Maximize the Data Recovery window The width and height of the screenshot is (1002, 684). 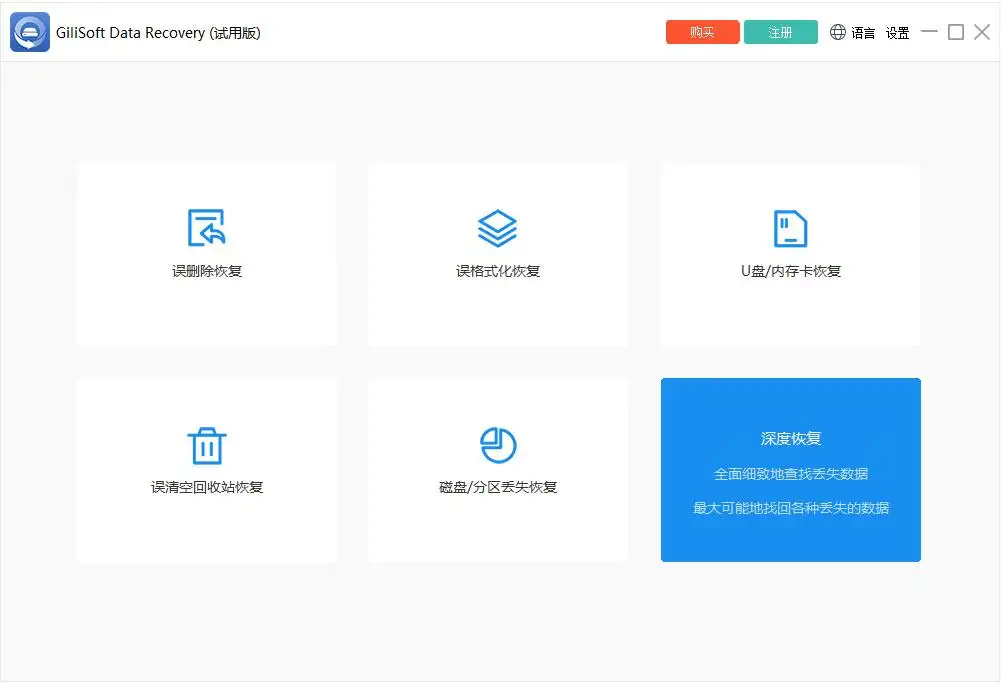[955, 32]
